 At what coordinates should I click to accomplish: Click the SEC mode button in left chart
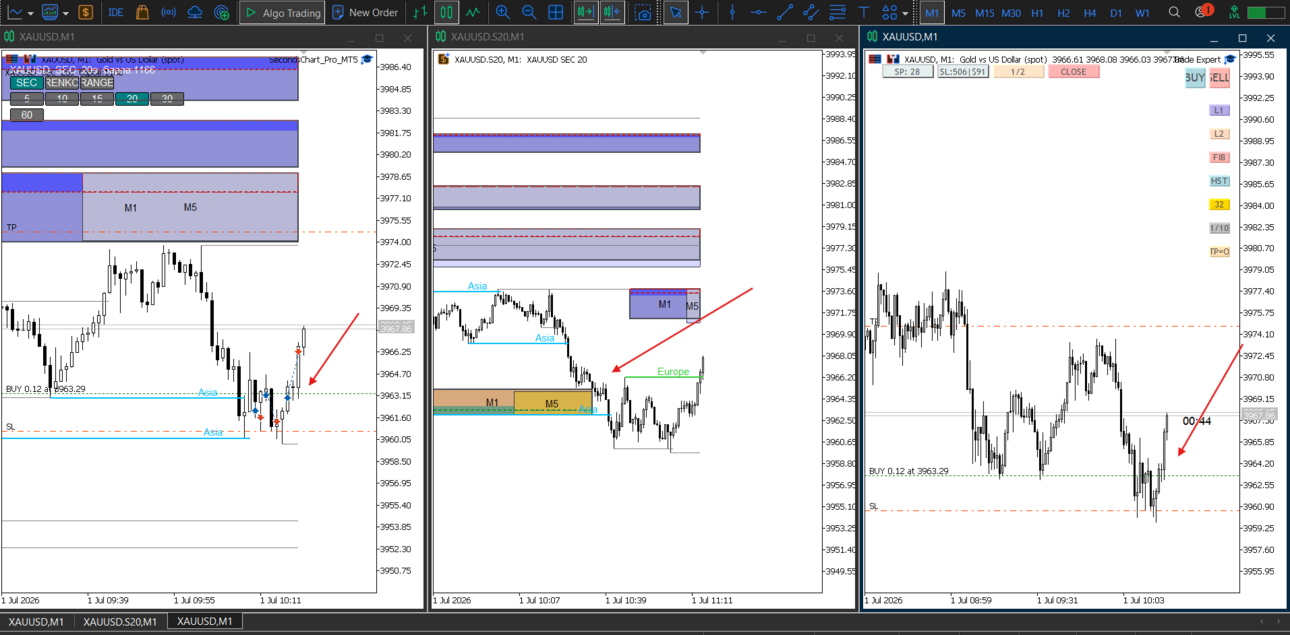pos(27,83)
